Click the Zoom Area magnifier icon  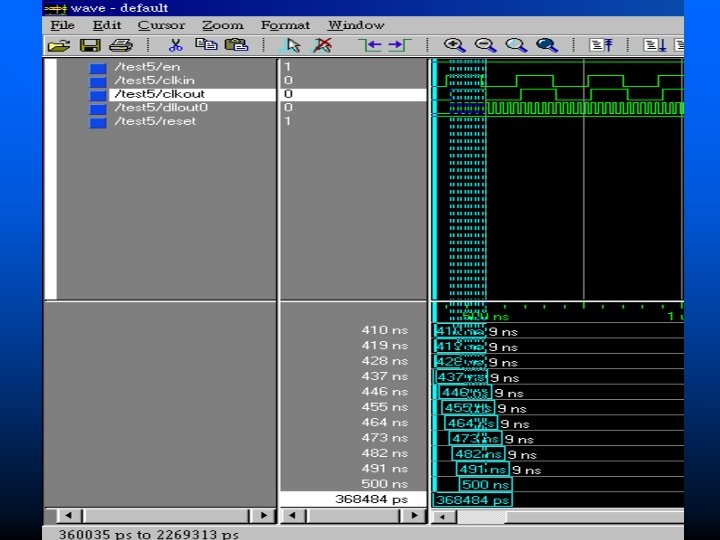click(516, 45)
